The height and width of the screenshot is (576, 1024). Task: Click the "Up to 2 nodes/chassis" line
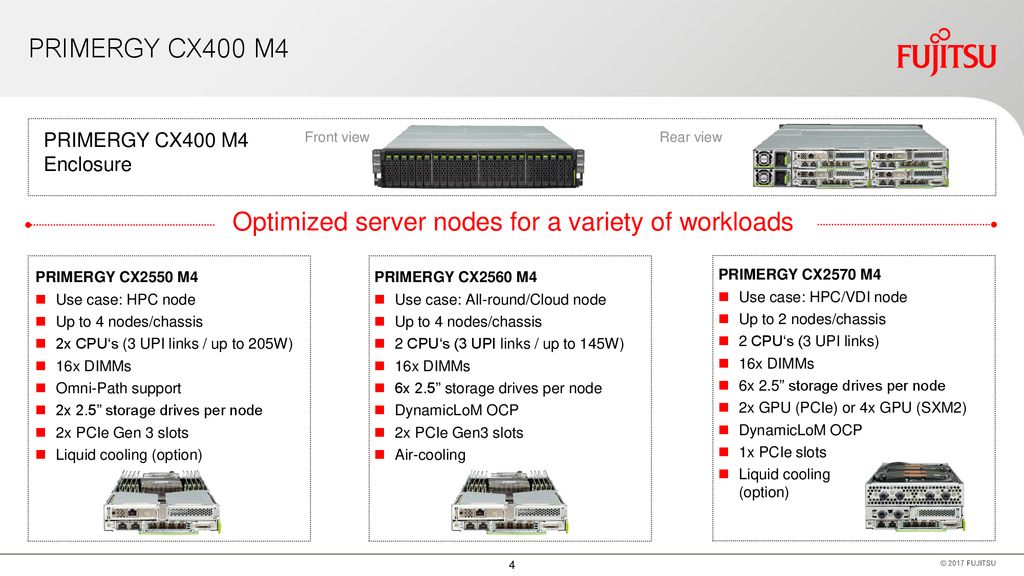812,319
